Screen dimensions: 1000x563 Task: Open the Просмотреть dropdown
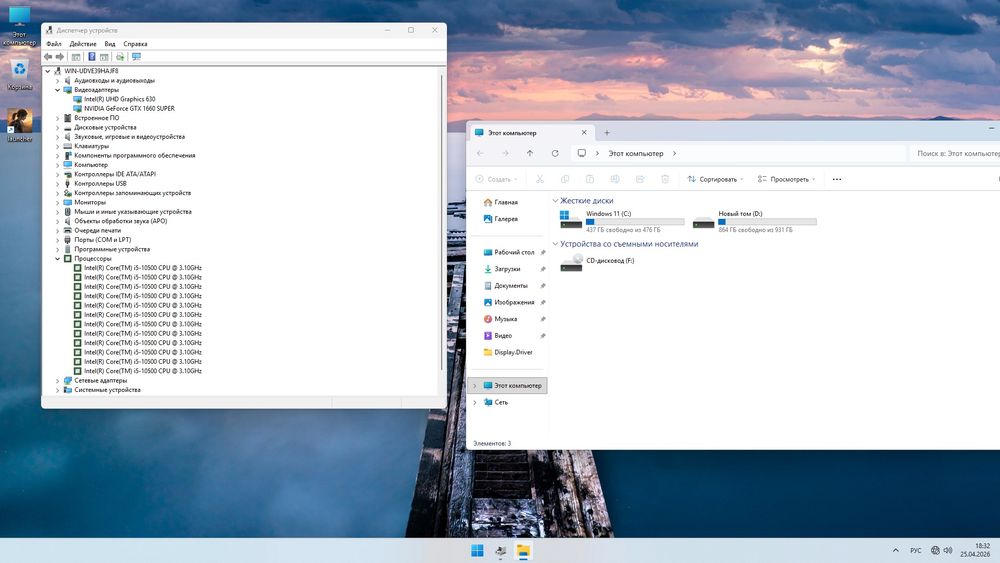click(x=786, y=179)
